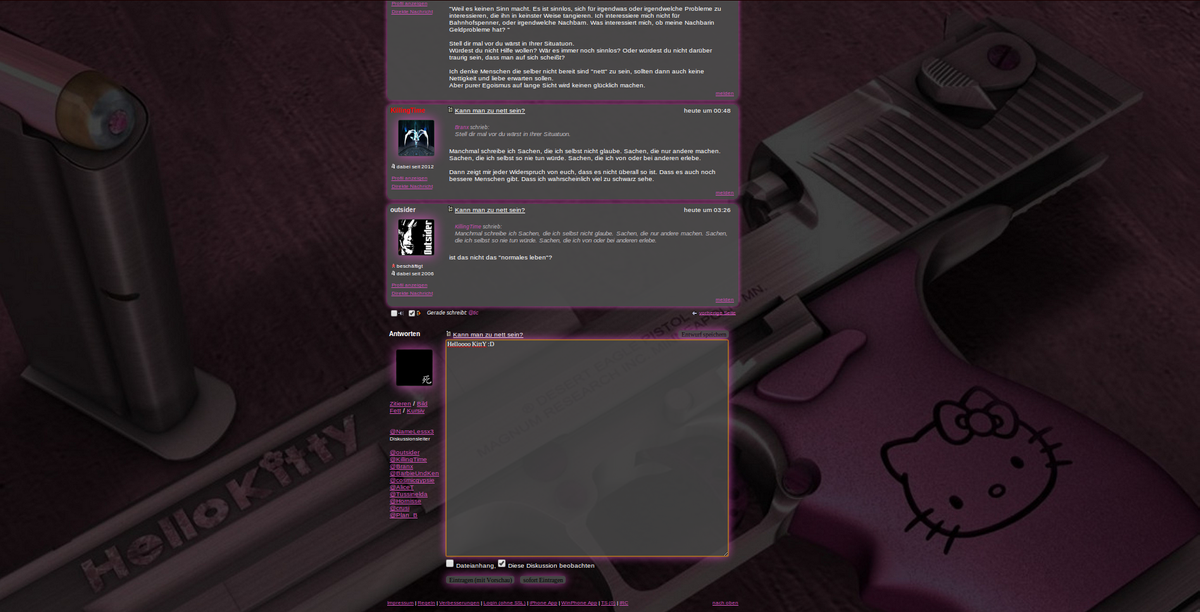Open the Regeln footer link
1200x612 pixels.
click(x=427, y=603)
